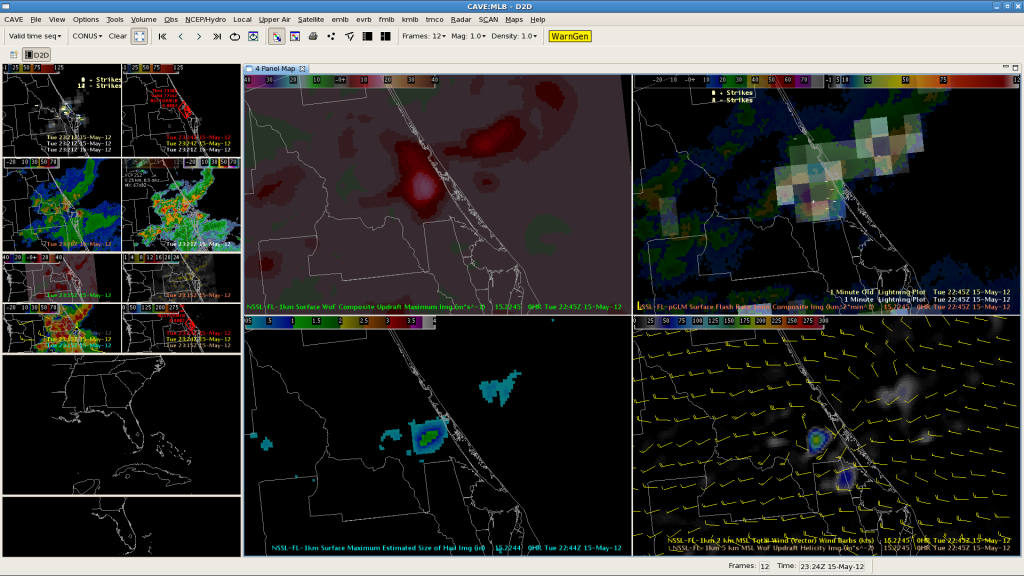Open the Upper Air menu

point(275,19)
